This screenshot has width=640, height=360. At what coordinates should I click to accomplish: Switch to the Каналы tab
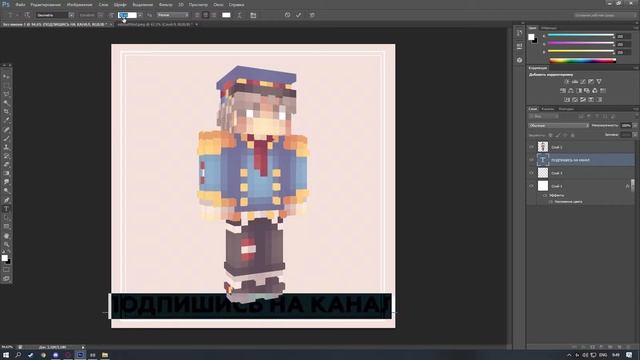[547, 109]
